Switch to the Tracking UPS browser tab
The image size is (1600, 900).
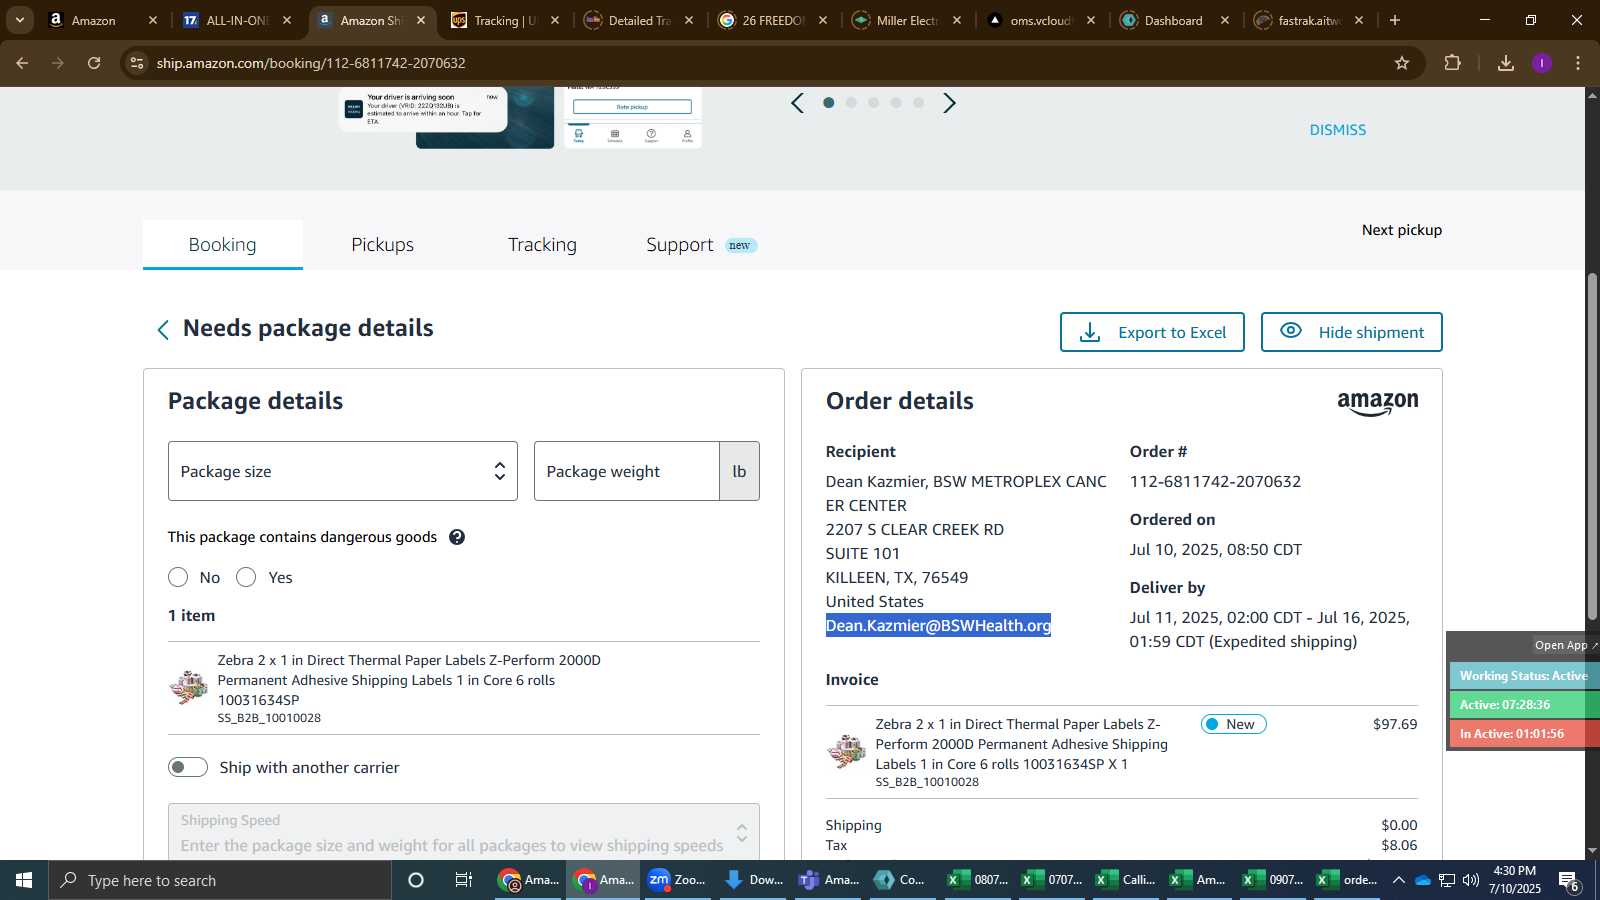[x=505, y=20]
